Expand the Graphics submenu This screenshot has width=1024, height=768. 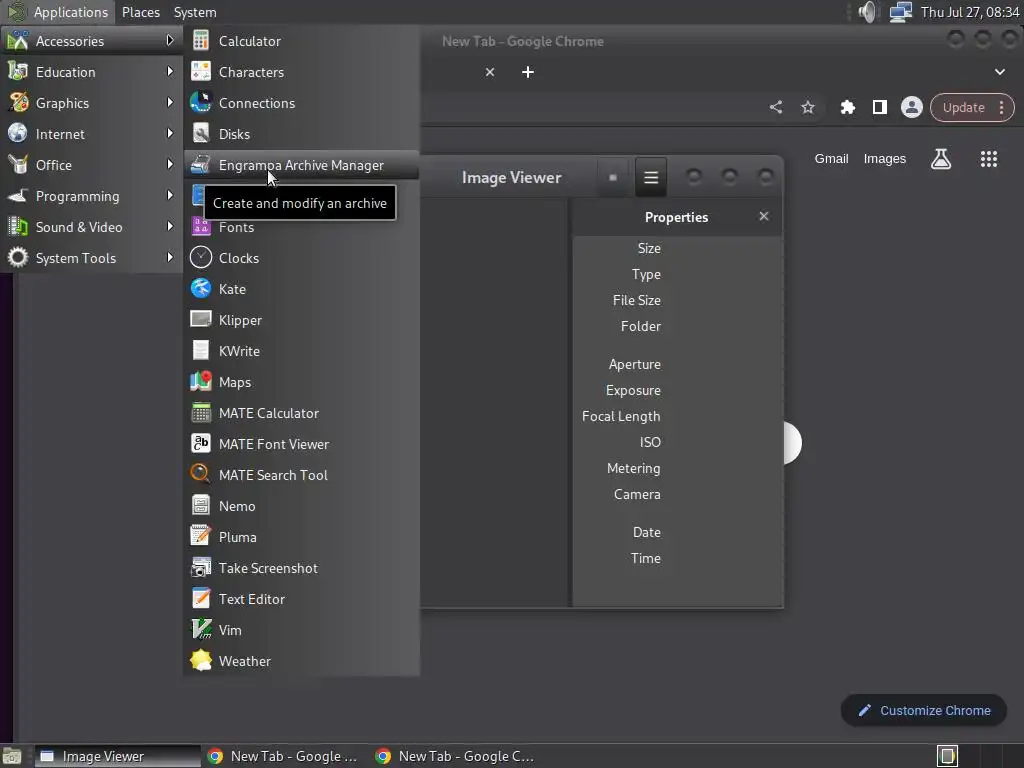(91, 103)
